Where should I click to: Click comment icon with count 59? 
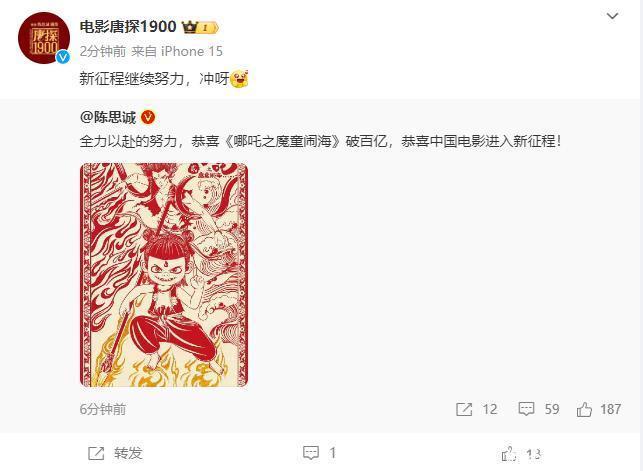pos(526,409)
